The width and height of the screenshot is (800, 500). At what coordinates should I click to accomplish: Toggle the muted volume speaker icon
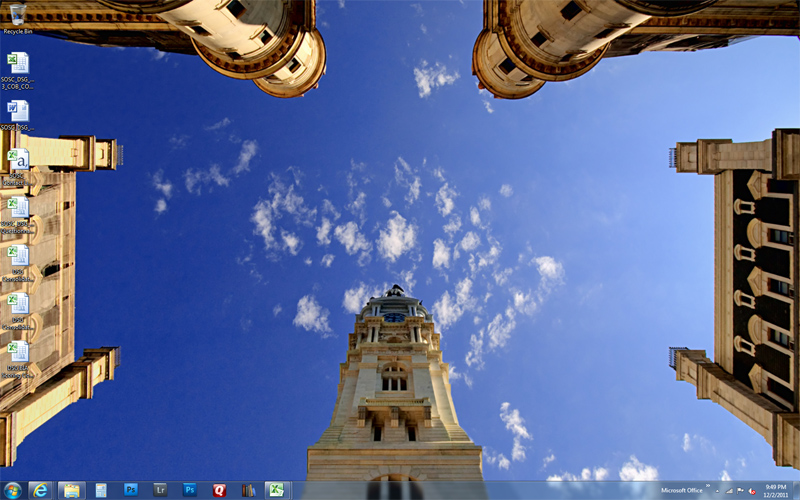[x=752, y=490]
